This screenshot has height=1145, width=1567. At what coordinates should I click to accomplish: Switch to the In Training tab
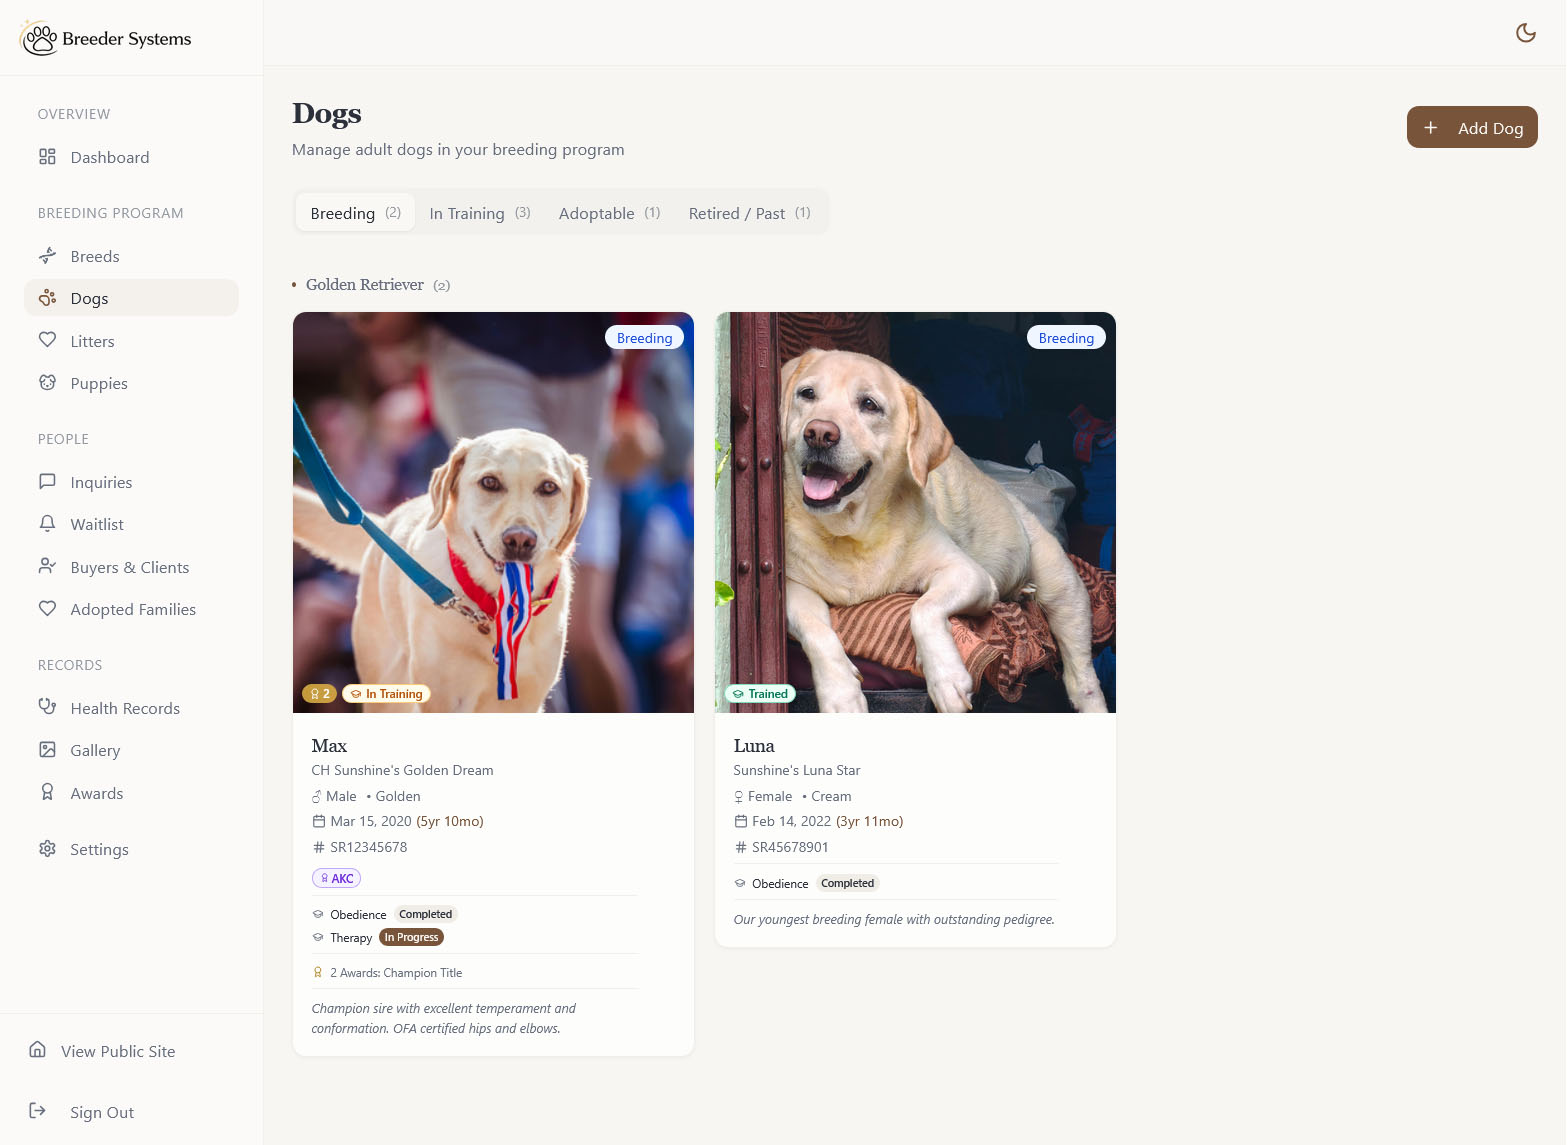pos(480,213)
